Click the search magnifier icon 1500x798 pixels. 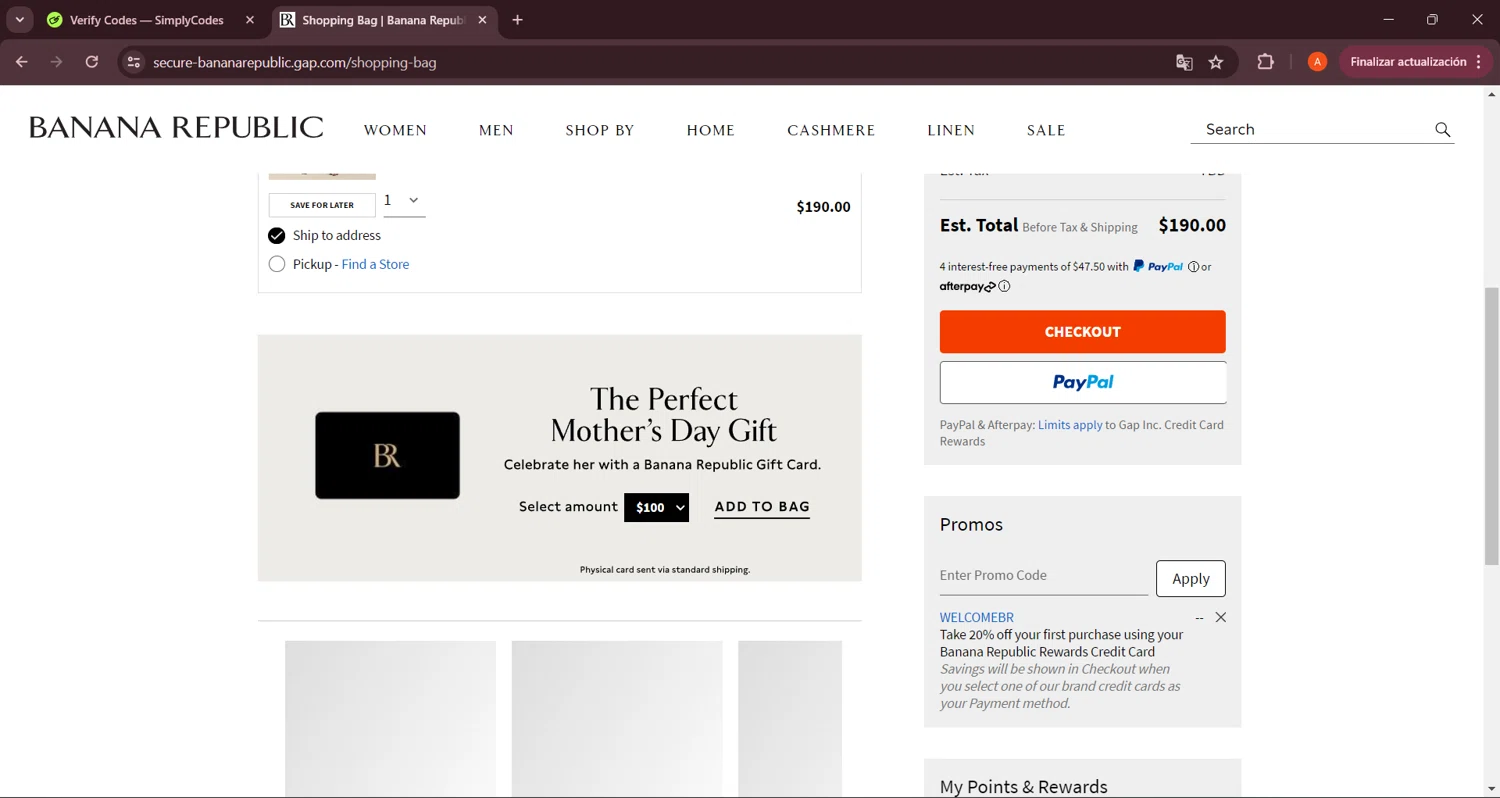1442,129
